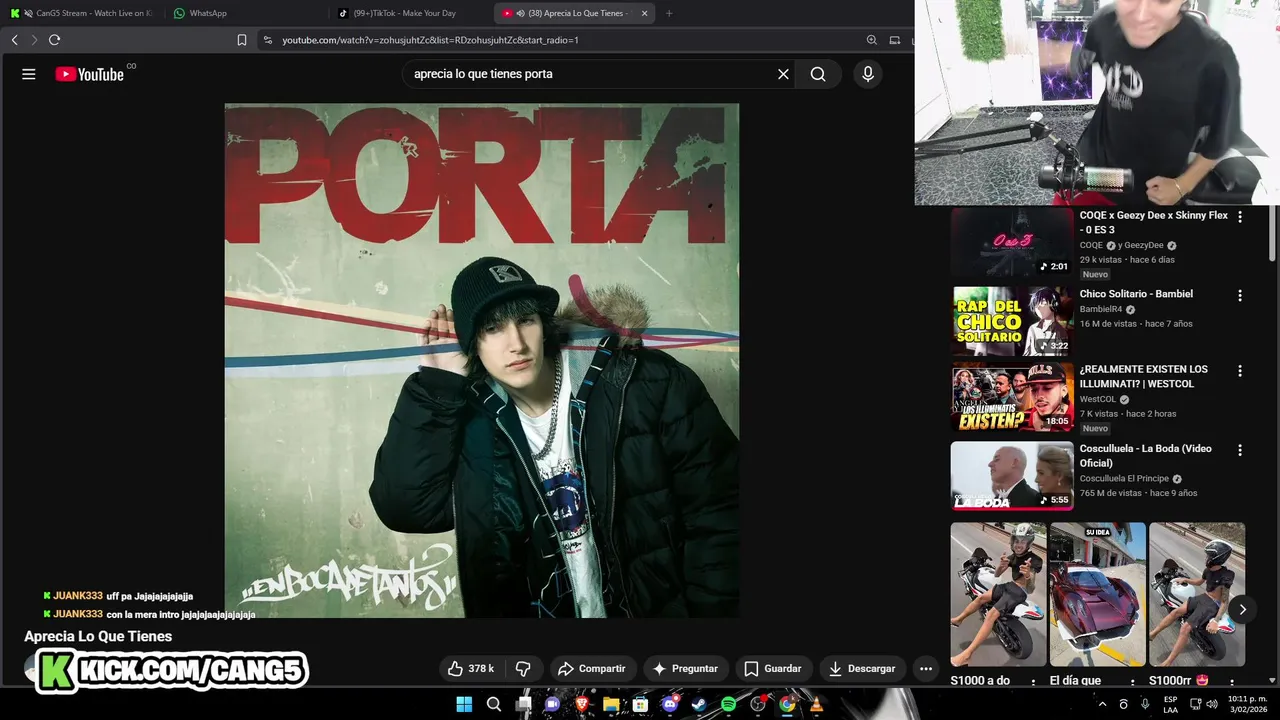1280x720 pixels.
Task: Go forward in browser history
Action: point(33,40)
